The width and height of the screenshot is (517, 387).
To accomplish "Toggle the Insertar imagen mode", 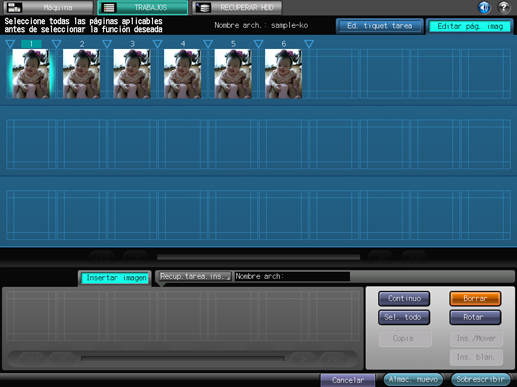I will 116,278.
